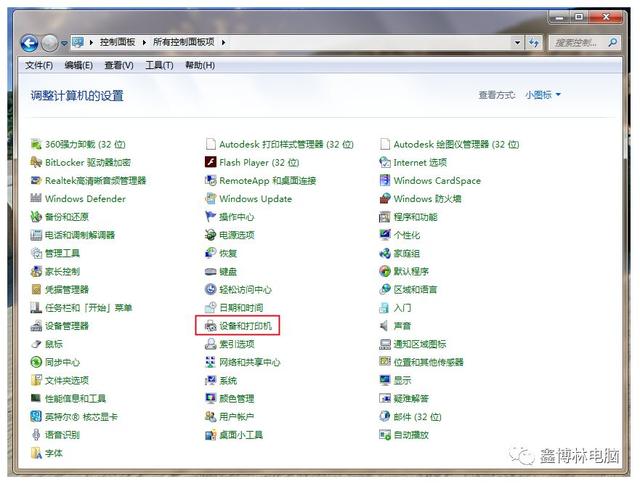Open the 默认程序 icon

click(x=385, y=271)
